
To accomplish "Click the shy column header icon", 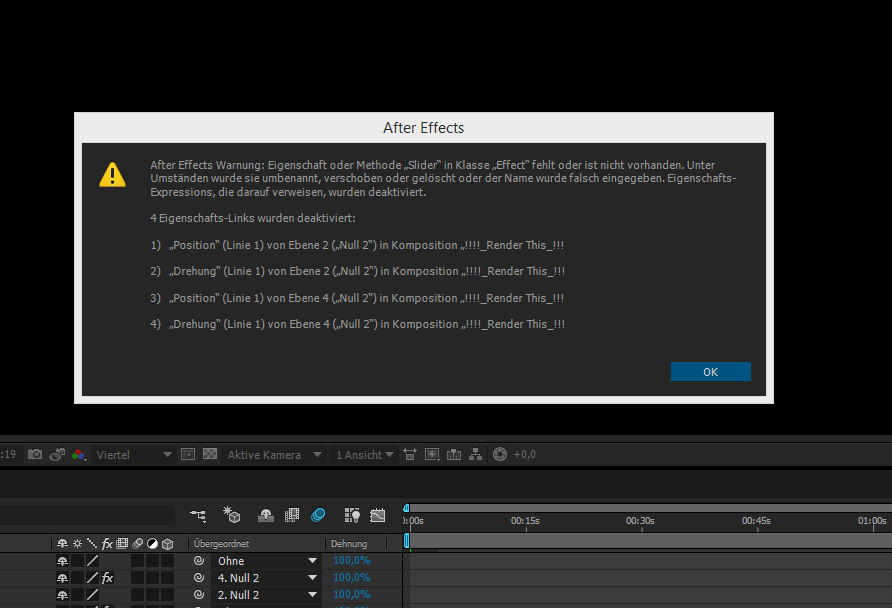I will [63, 544].
